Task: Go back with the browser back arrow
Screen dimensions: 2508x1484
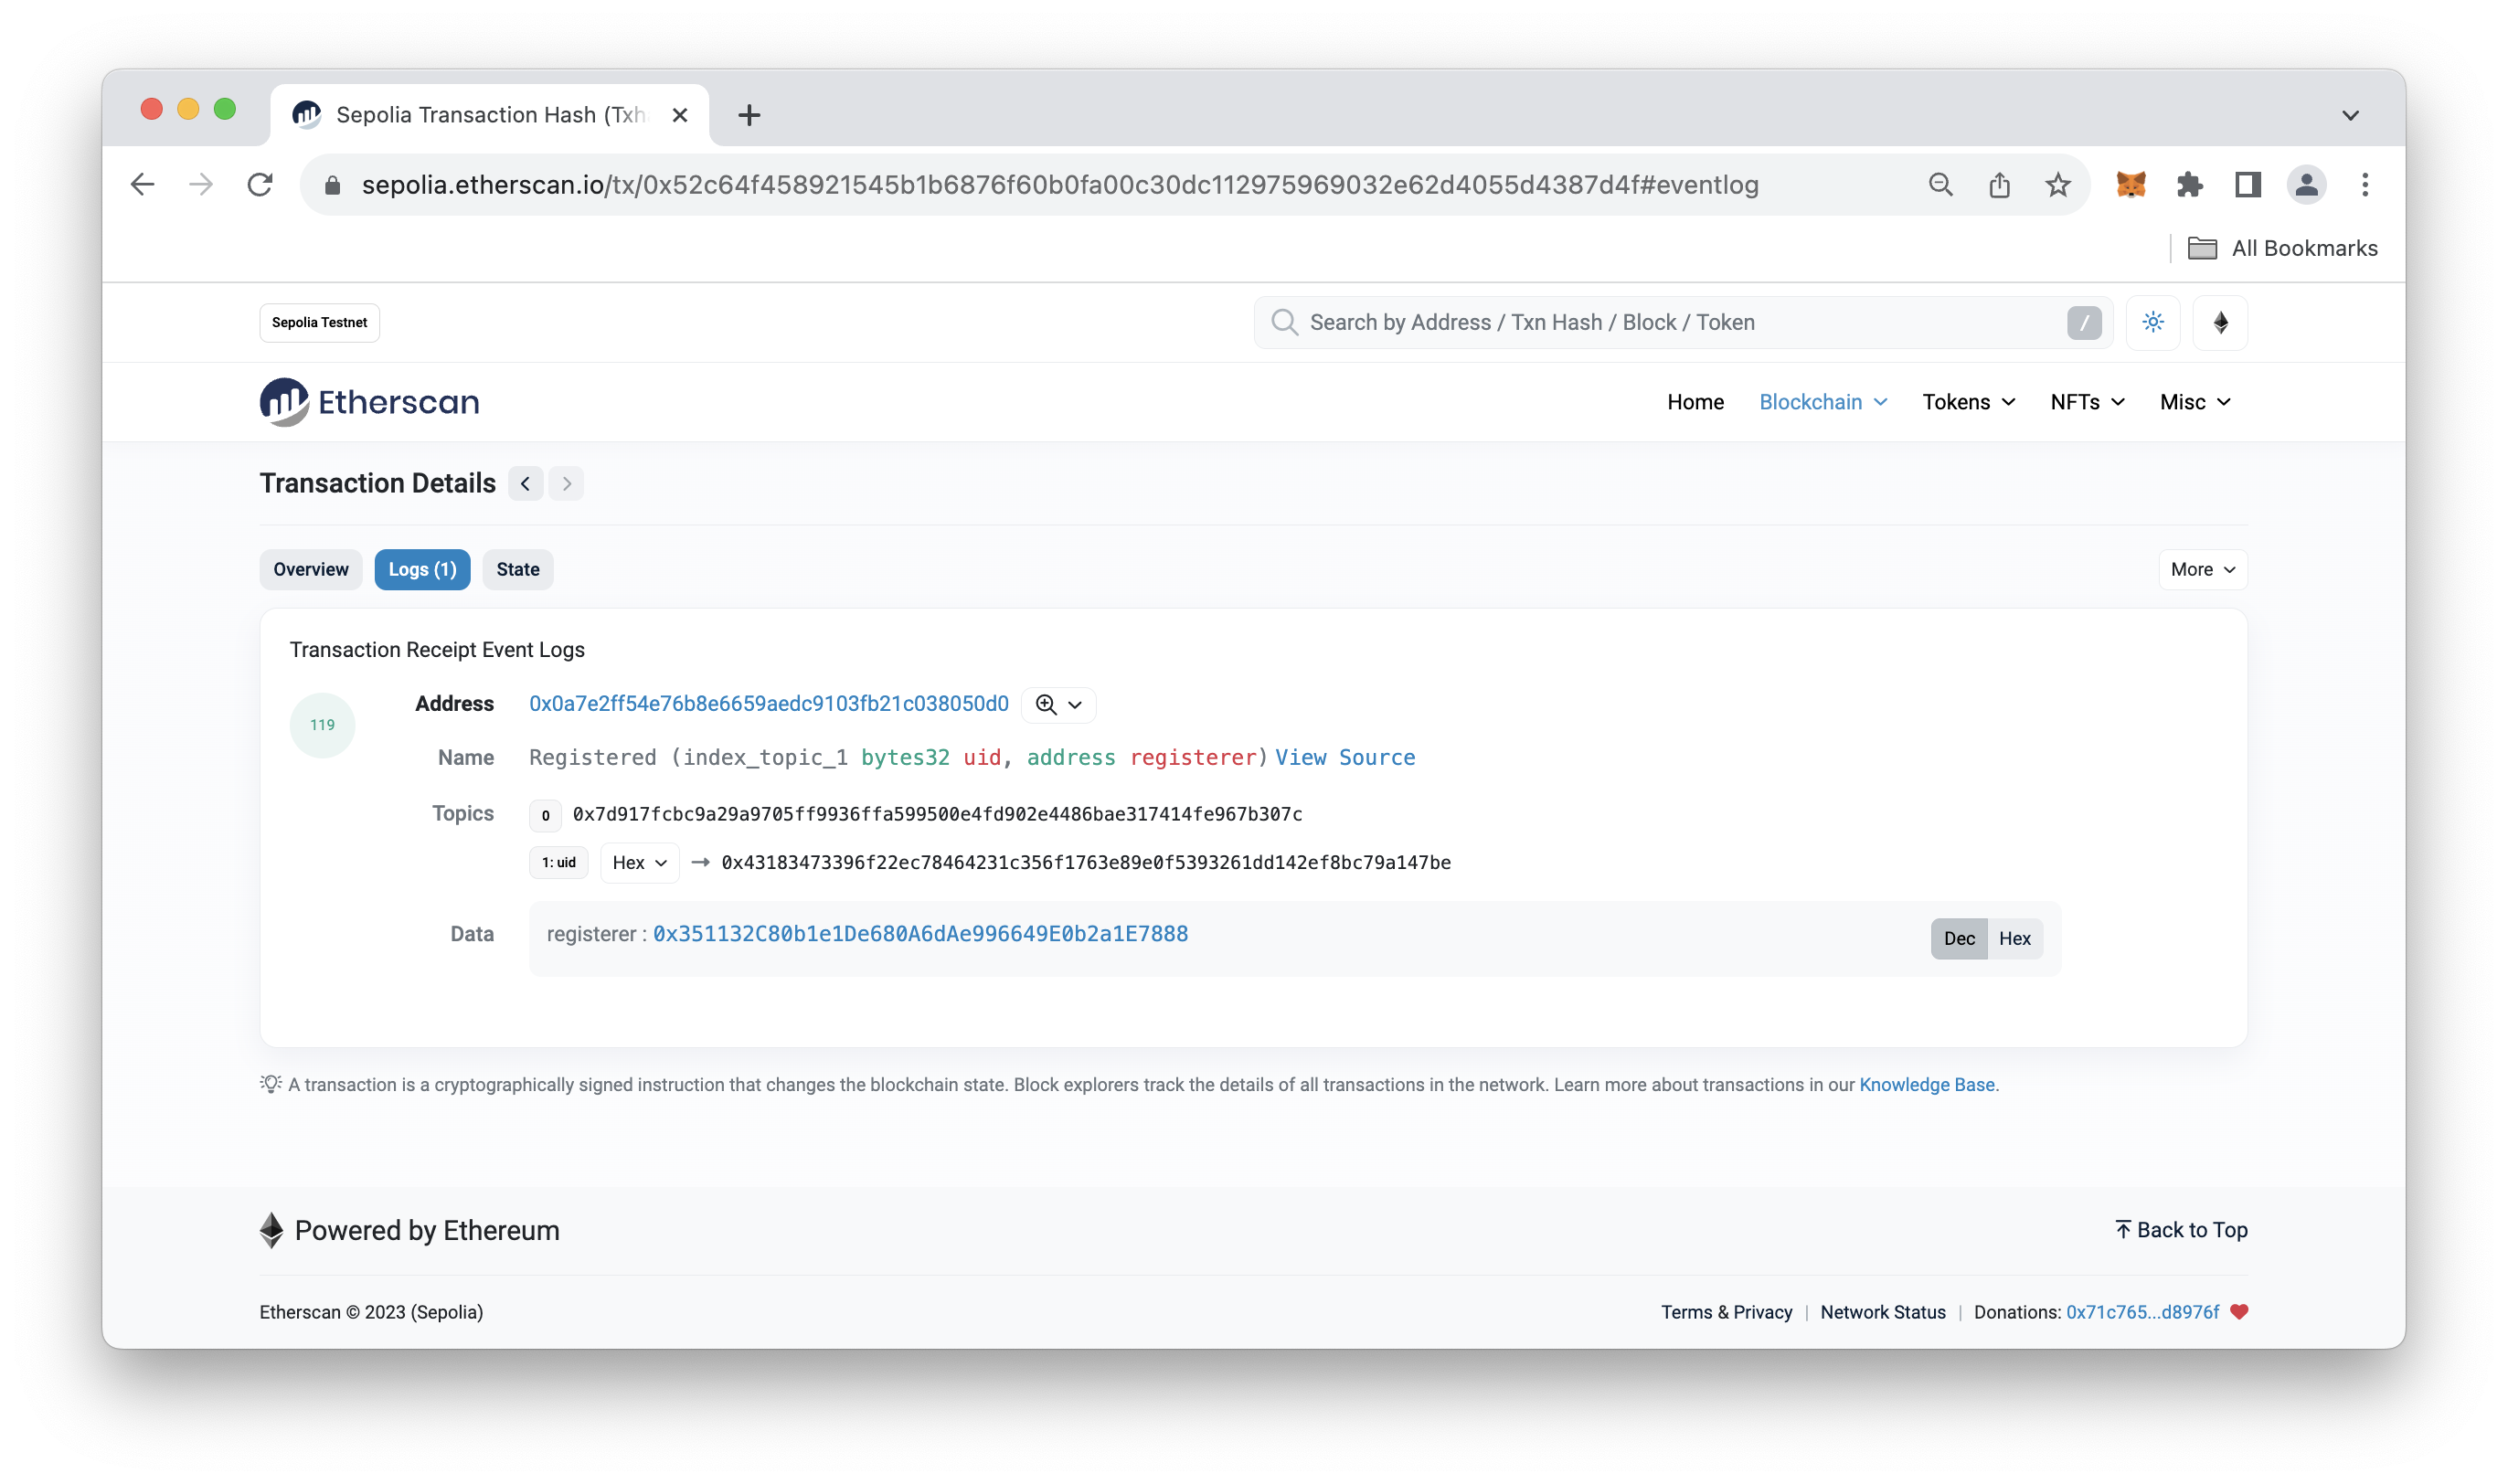Action: pyautogui.click(x=143, y=184)
